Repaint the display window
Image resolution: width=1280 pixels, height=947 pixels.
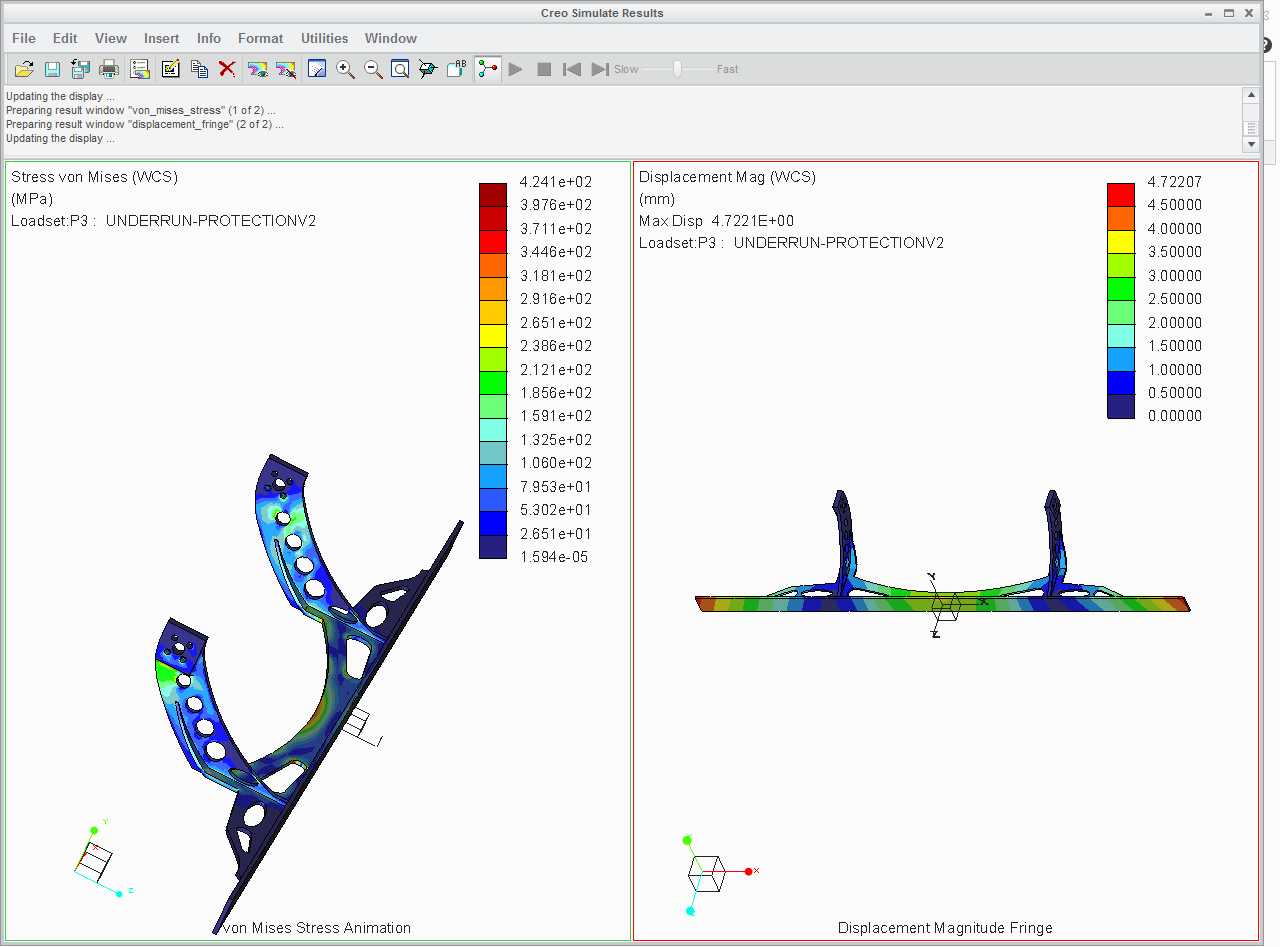click(317, 69)
